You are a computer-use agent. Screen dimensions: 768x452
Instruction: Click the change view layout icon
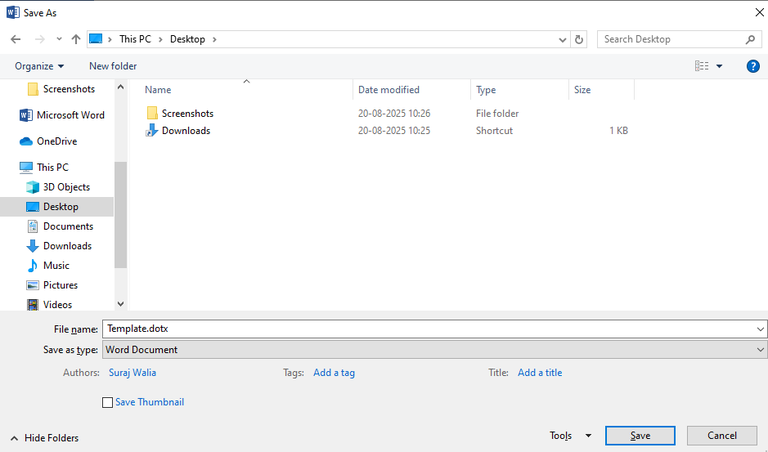click(701, 66)
